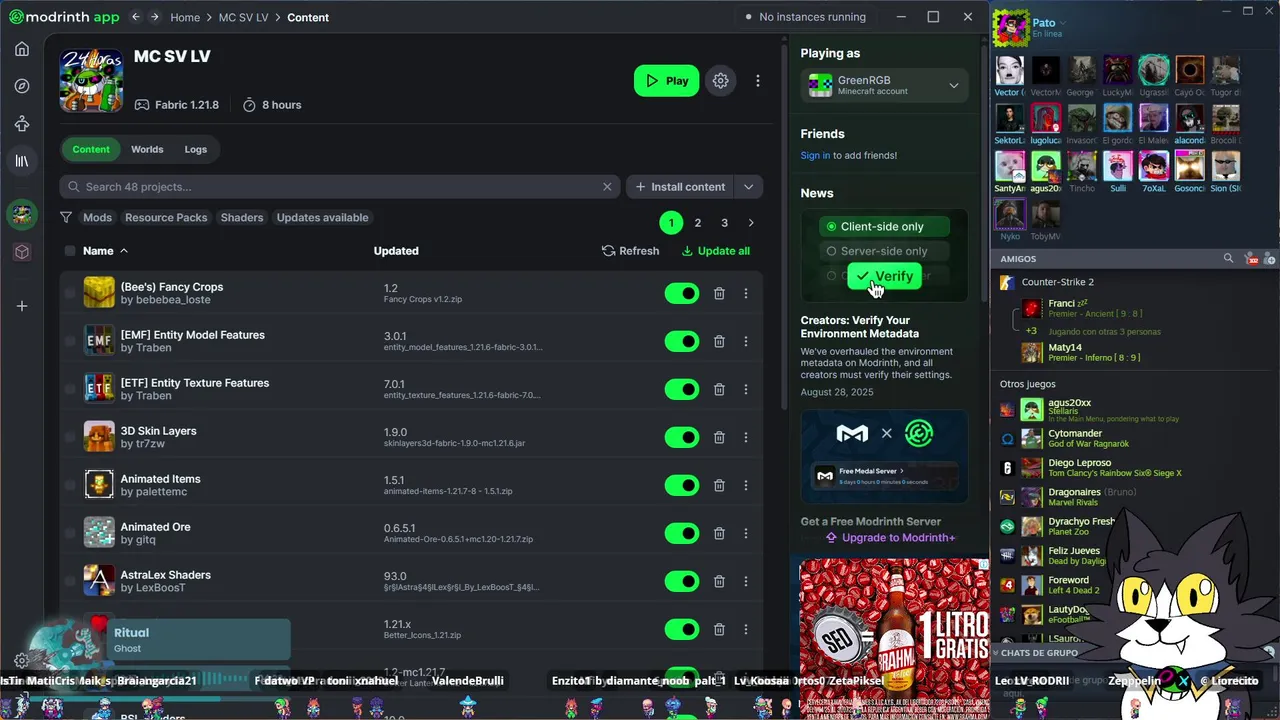Open the cube instance icon in sidebar
This screenshot has width=1280, height=720.
point(22,252)
